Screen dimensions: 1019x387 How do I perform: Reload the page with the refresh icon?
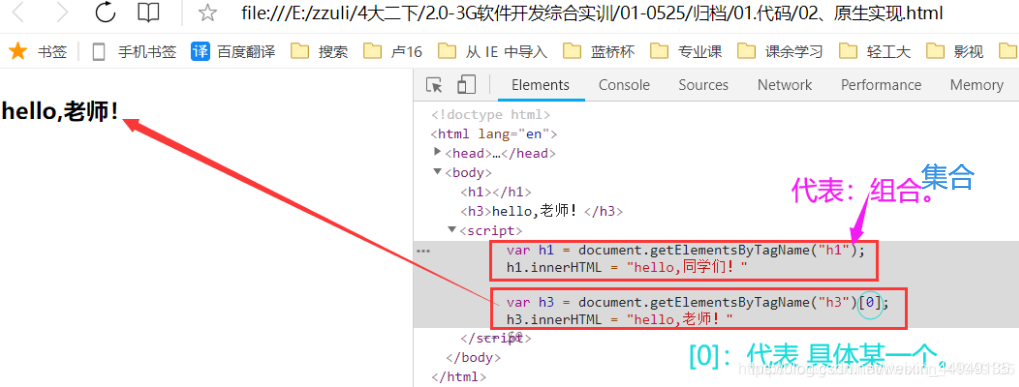pyautogui.click(x=105, y=12)
